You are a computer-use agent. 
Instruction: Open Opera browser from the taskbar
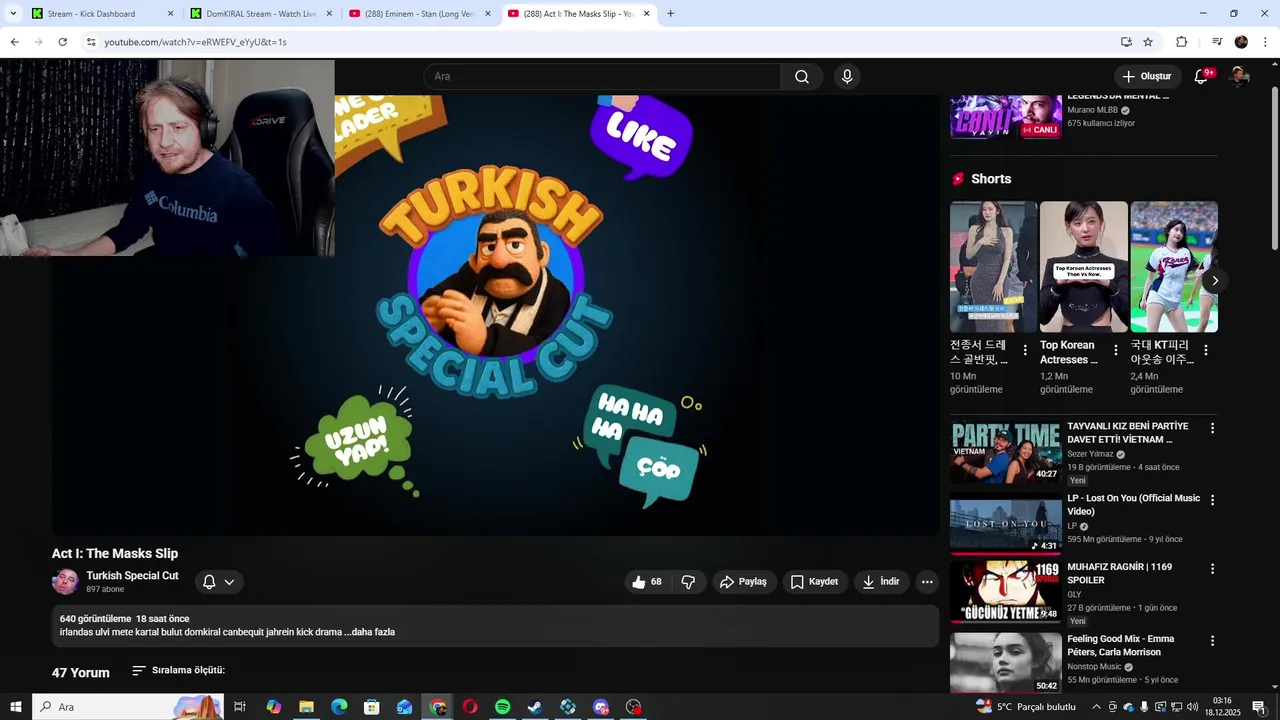tap(470, 707)
